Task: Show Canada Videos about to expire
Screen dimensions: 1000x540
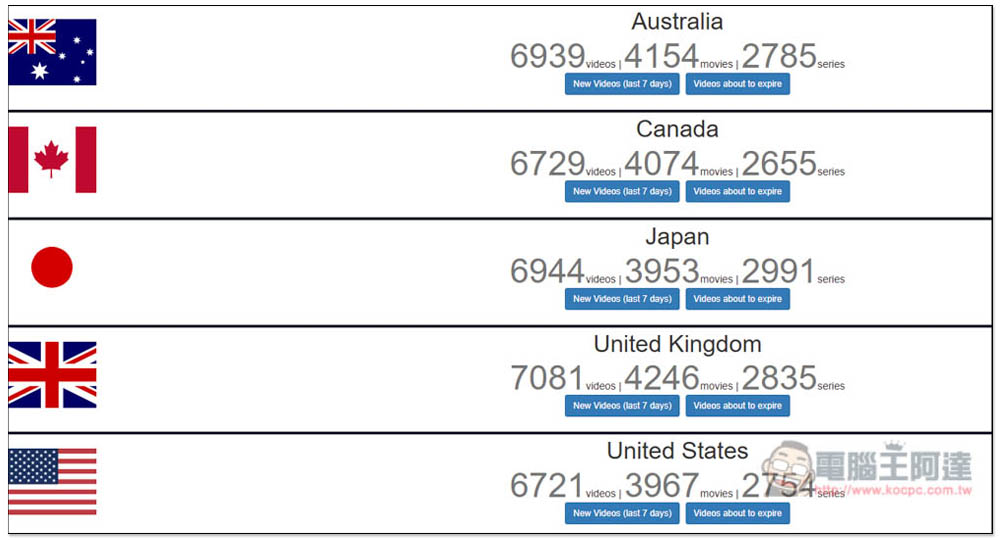Action: pyautogui.click(x=737, y=191)
